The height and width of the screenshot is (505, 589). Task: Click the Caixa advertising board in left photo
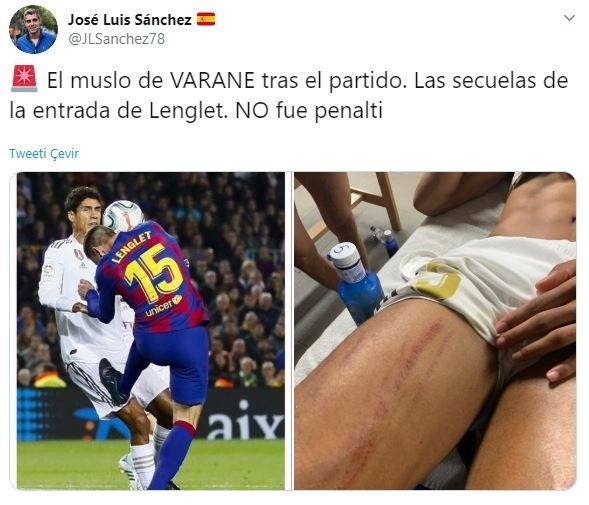(x=245, y=421)
